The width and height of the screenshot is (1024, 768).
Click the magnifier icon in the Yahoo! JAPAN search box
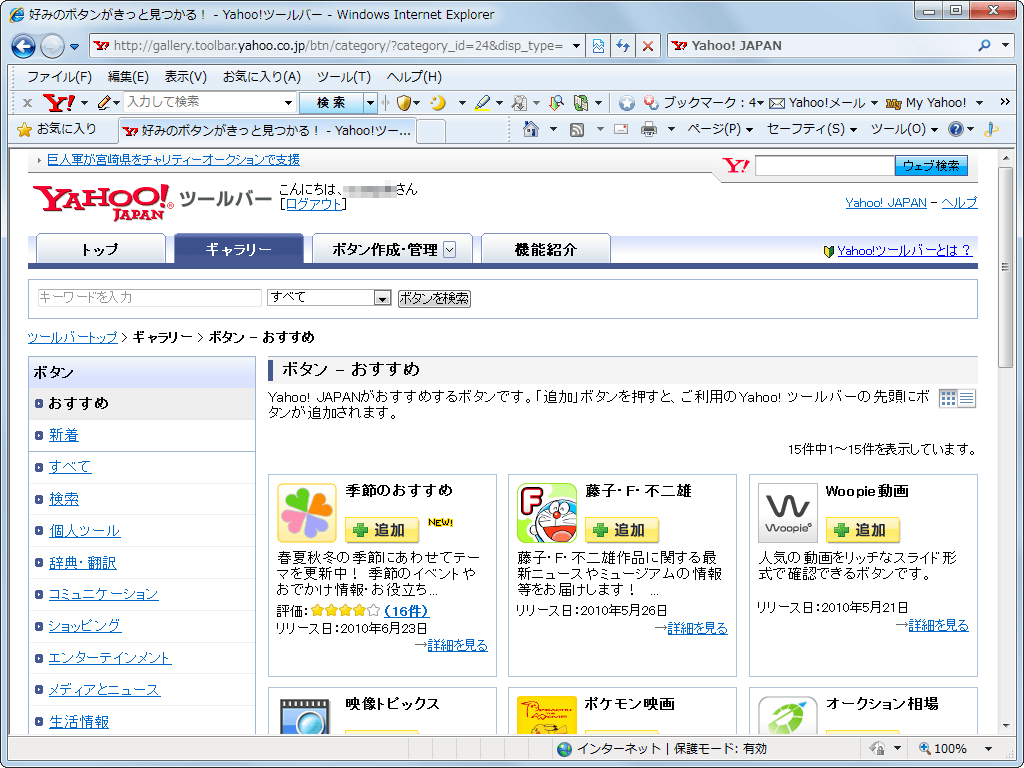tap(984, 46)
